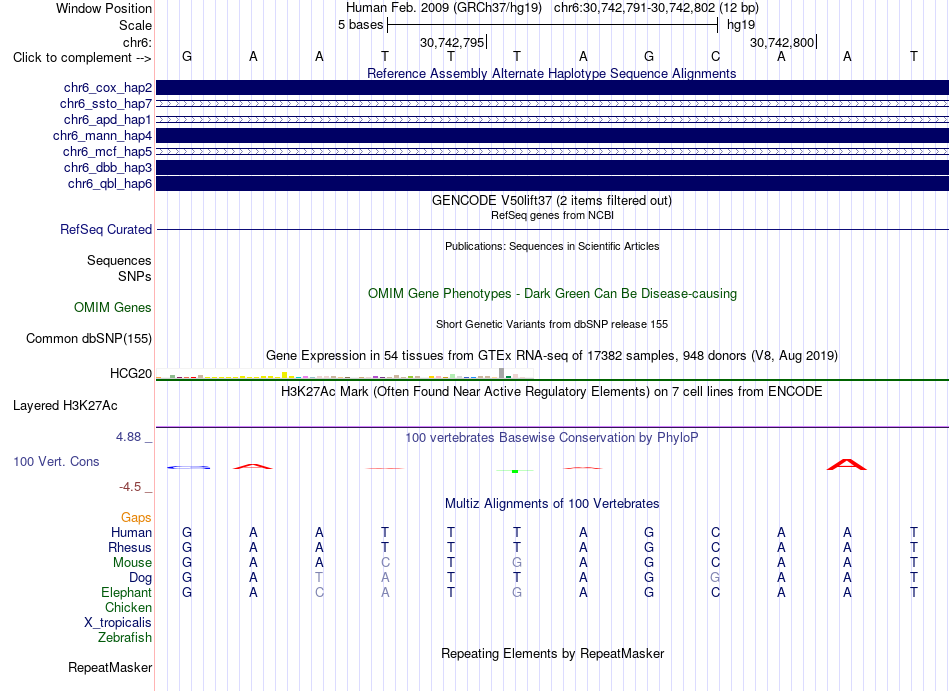Open the RefSeq Curated track label
Viewport: 950px width, 691px height.
pos(106,230)
